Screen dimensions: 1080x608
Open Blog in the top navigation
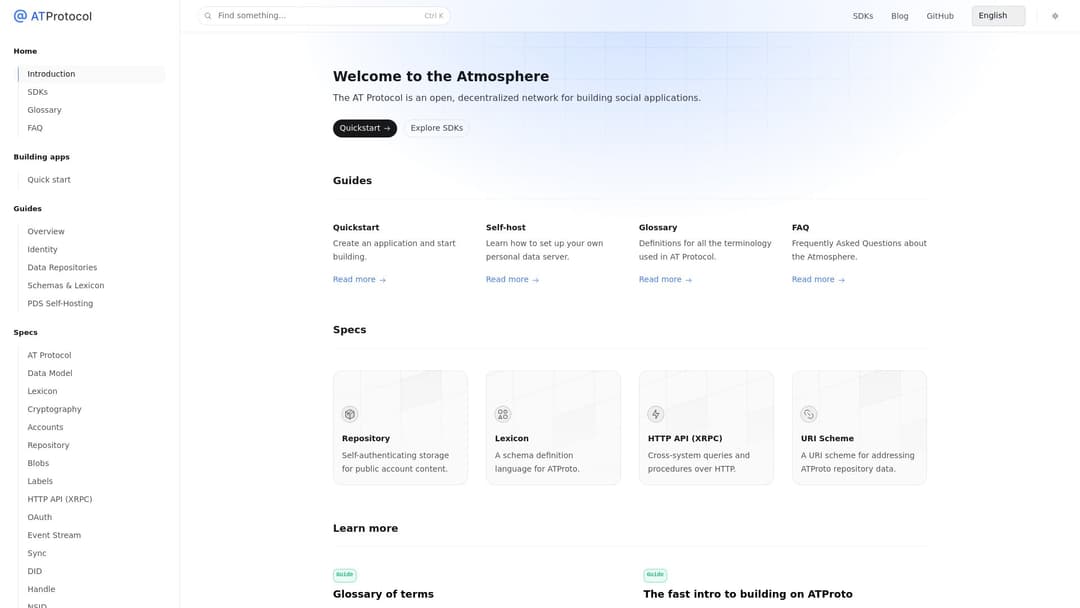[900, 16]
